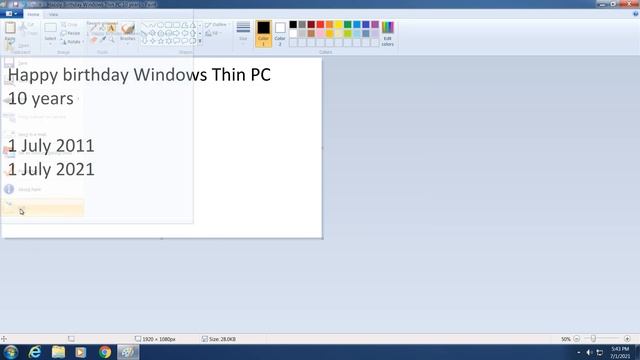Switch to the Home ribbon tab
Screen dimensions: 640x360
tap(33, 14)
